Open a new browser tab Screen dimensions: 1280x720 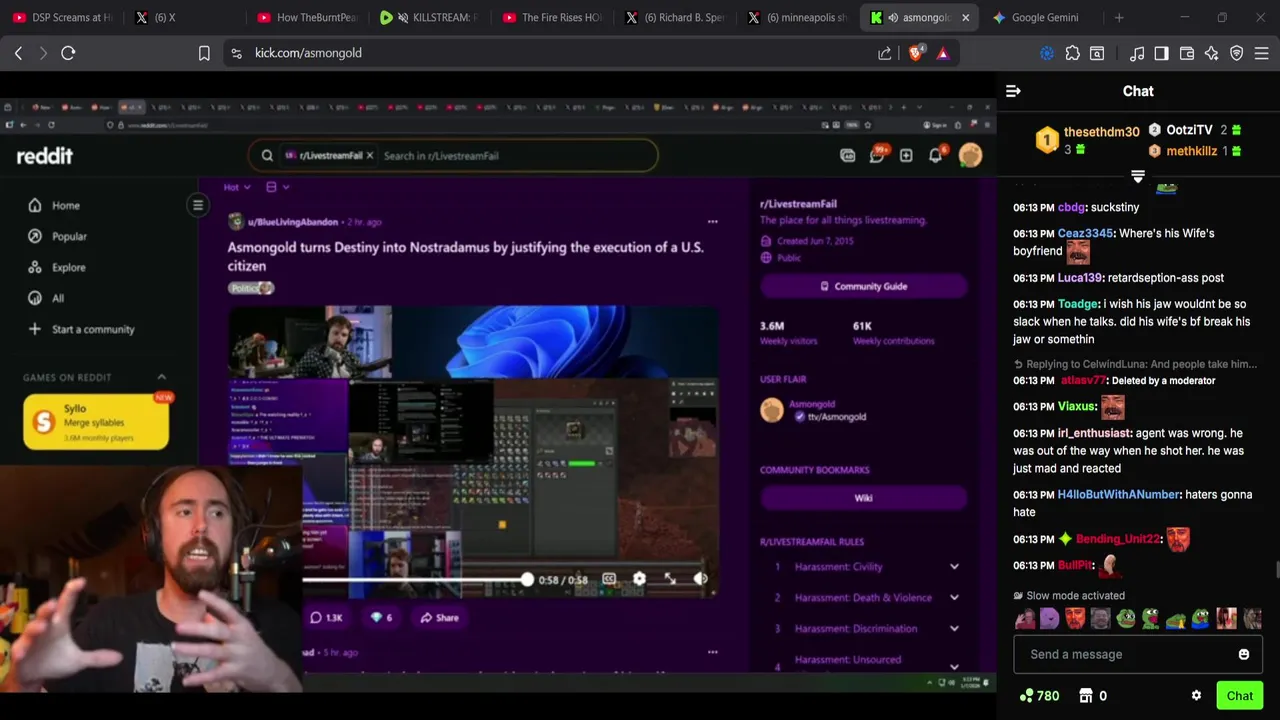pyautogui.click(x=1119, y=17)
